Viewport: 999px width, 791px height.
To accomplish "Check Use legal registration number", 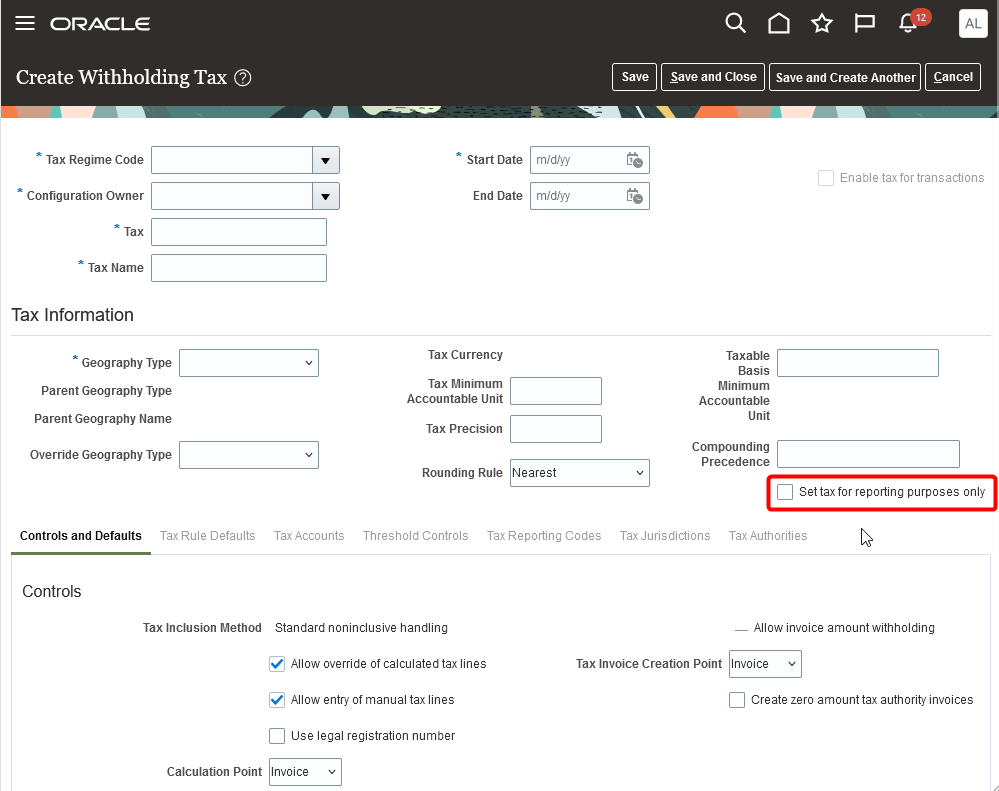I will (x=277, y=736).
